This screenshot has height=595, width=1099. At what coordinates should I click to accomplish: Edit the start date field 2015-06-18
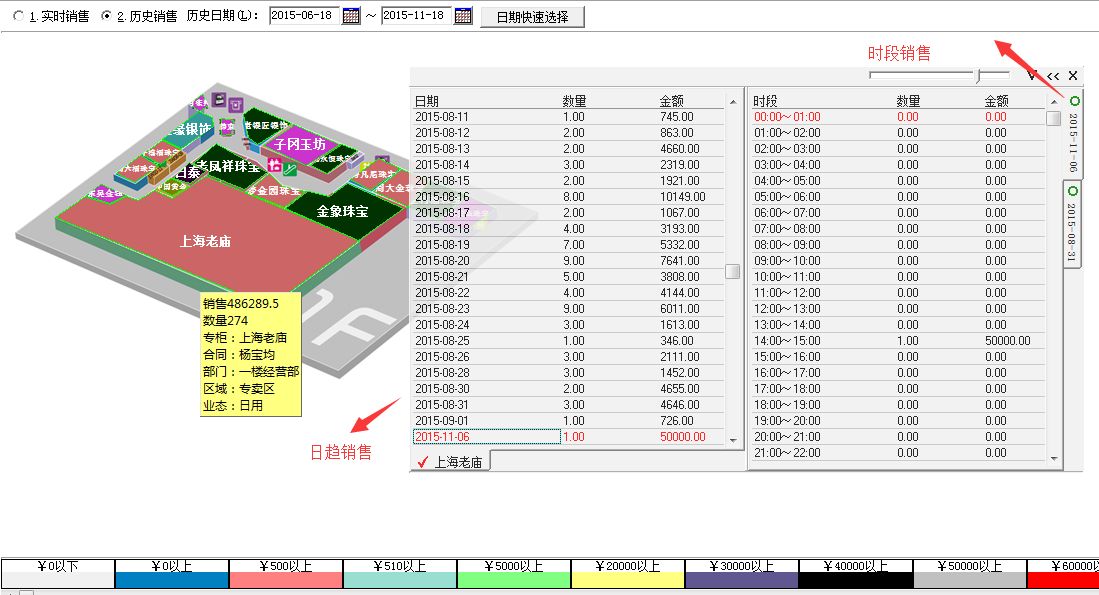pyautogui.click(x=304, y=15)
